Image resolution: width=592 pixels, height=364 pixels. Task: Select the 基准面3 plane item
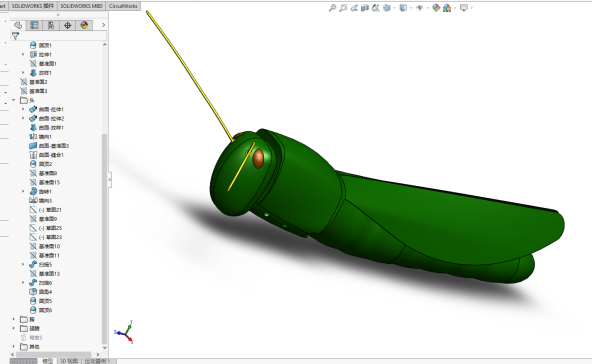tap(34, 91)
